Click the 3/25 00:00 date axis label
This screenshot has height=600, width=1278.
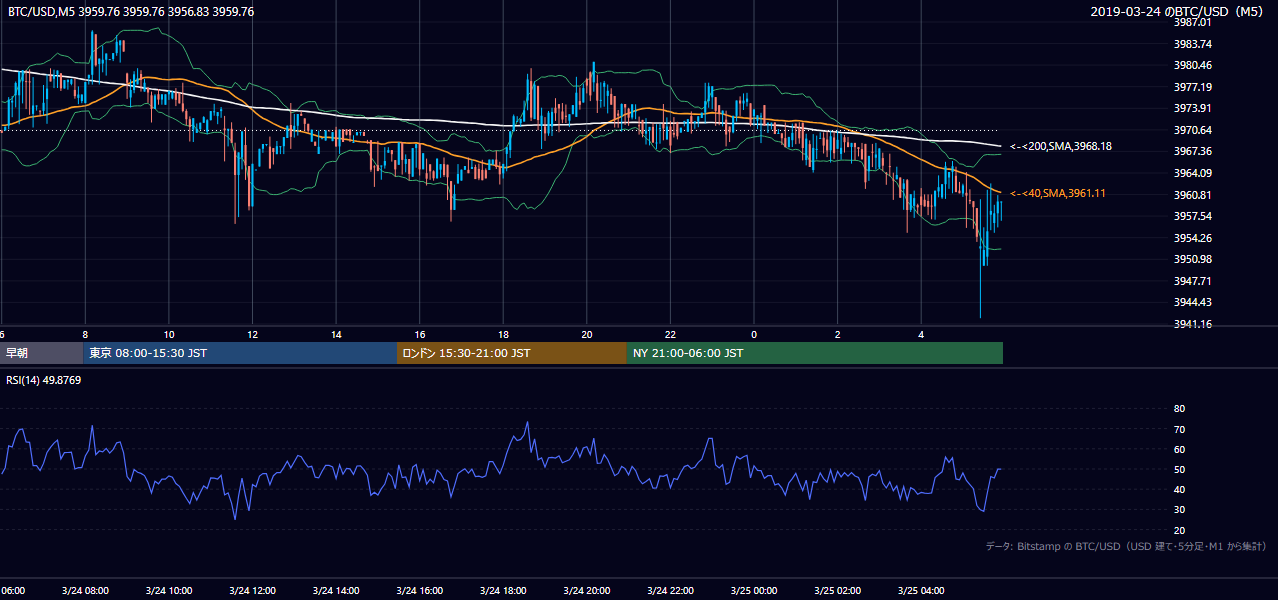(753, 591)
